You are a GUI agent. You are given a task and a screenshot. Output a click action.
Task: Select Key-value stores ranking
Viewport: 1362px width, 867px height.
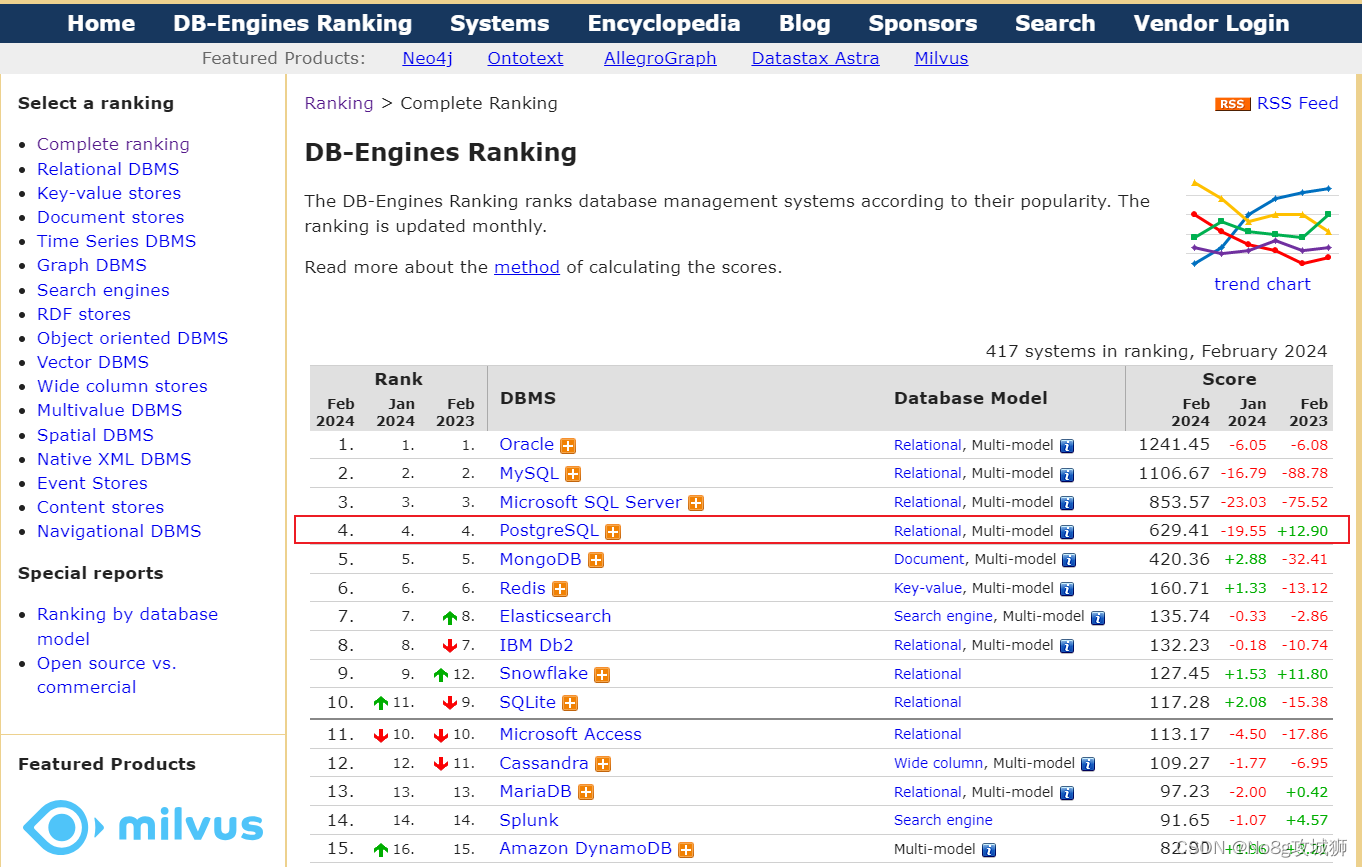109,193
